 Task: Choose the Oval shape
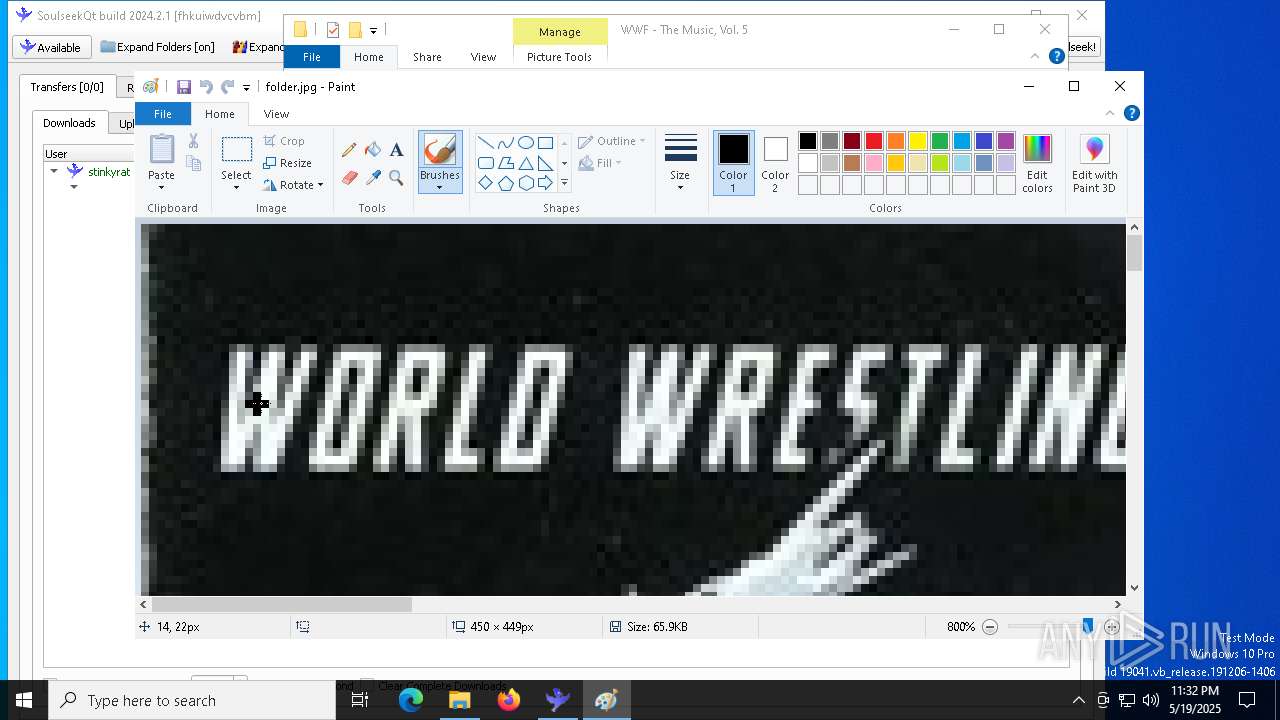525,142
